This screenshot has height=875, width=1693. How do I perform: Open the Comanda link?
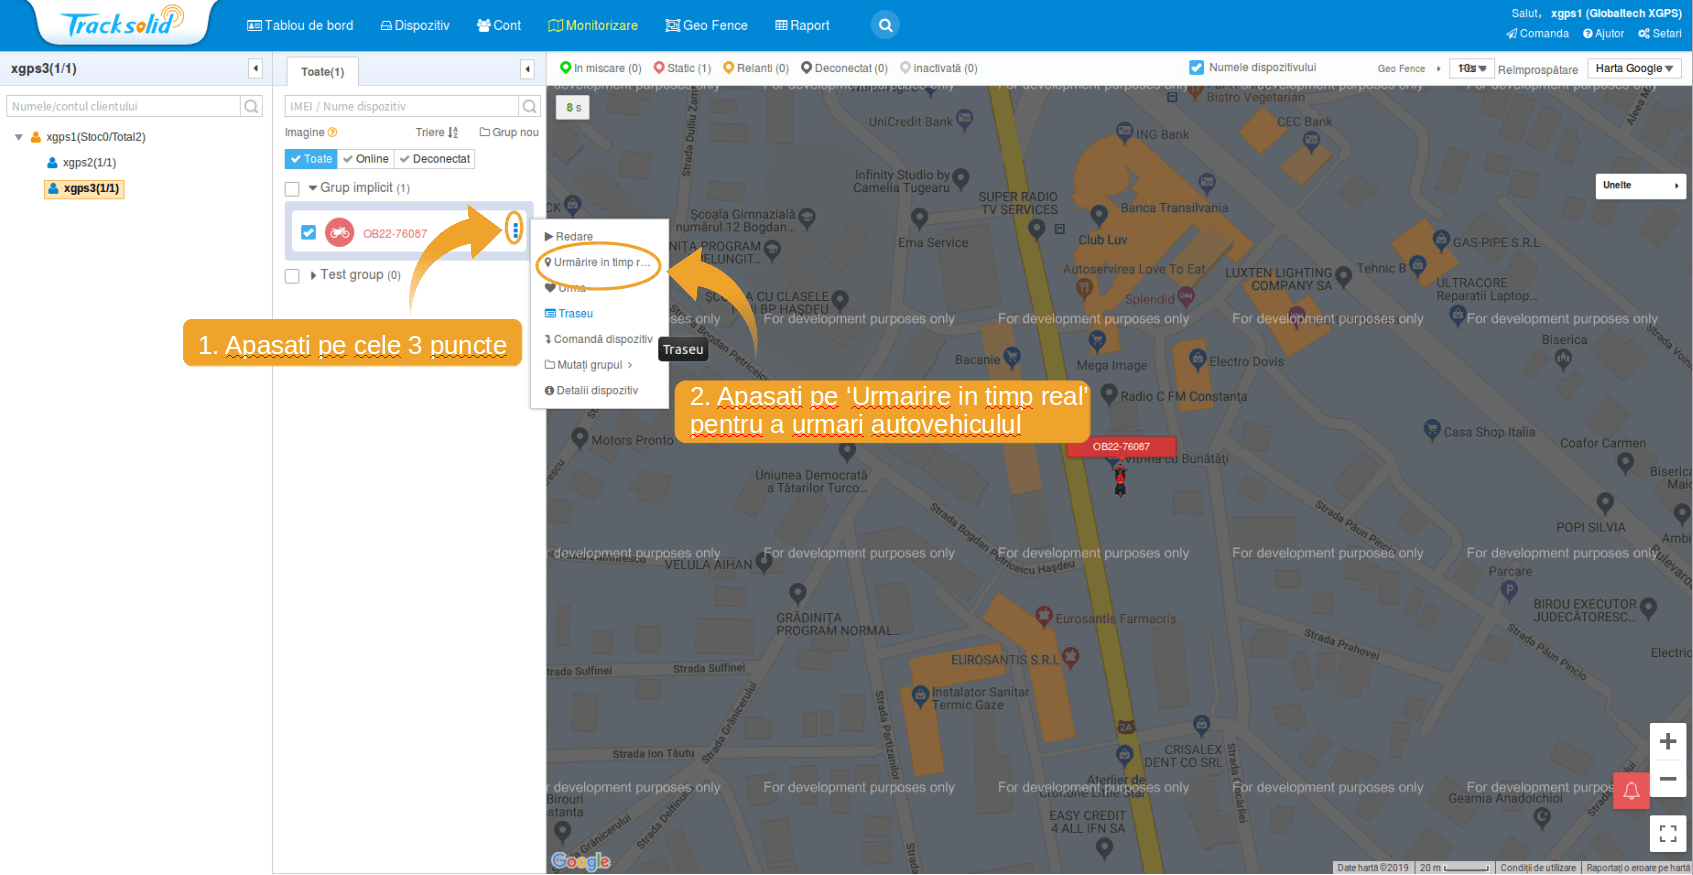(x=1538, y=33)
